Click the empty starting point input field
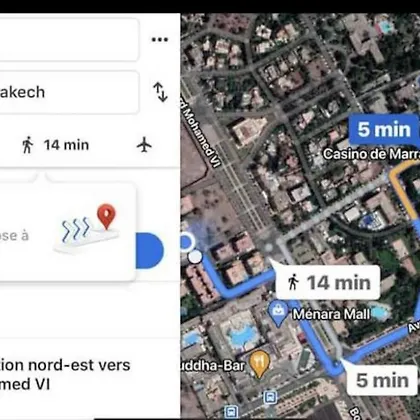 (x=69, y=40)
